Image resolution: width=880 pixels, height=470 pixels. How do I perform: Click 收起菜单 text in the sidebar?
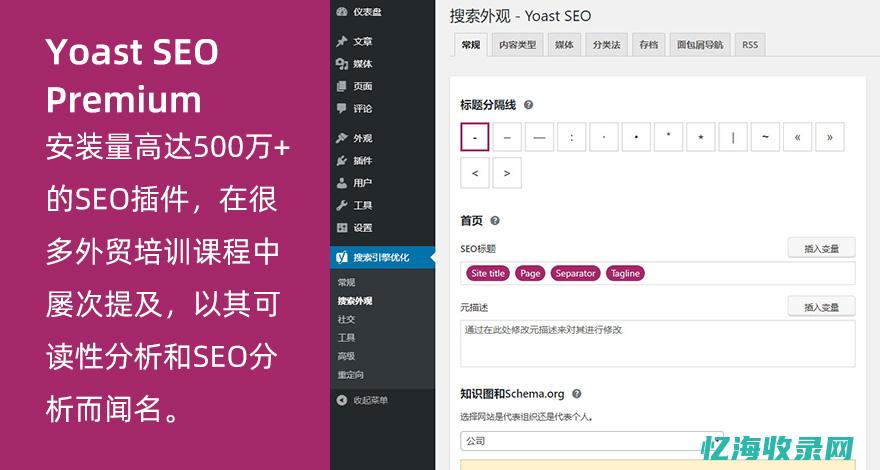[x=370, y=400]
